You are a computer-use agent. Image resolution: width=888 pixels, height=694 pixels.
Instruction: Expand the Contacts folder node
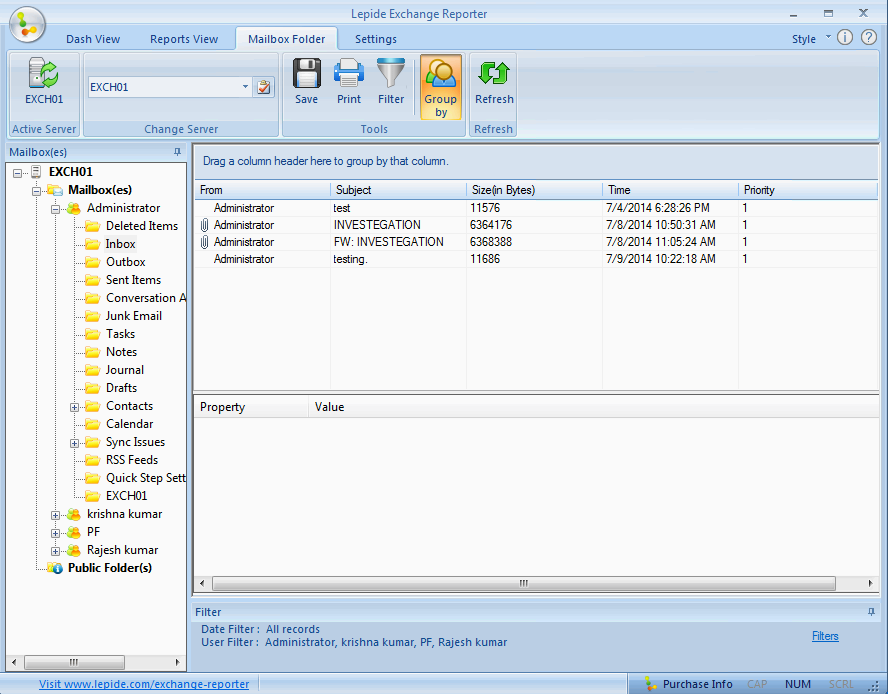tap(74, 407)
